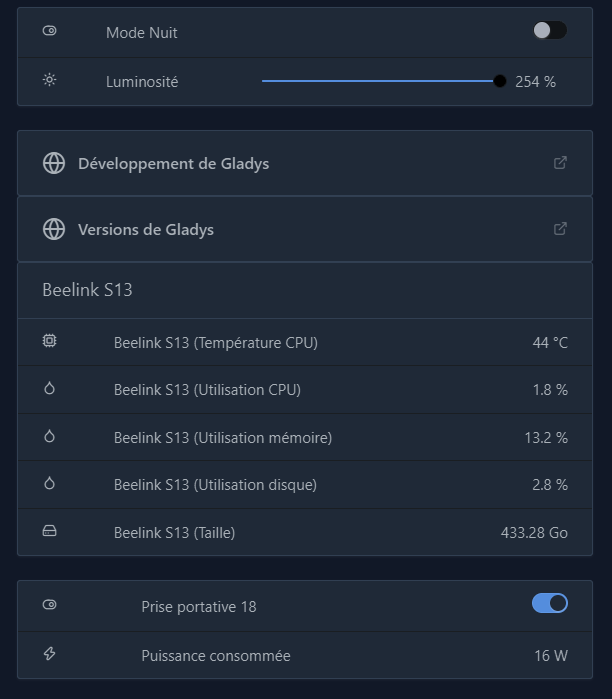Click the globe icon beside Versions de Gladys
Viewport: 612px width, 699px height.
click(54, 229)
